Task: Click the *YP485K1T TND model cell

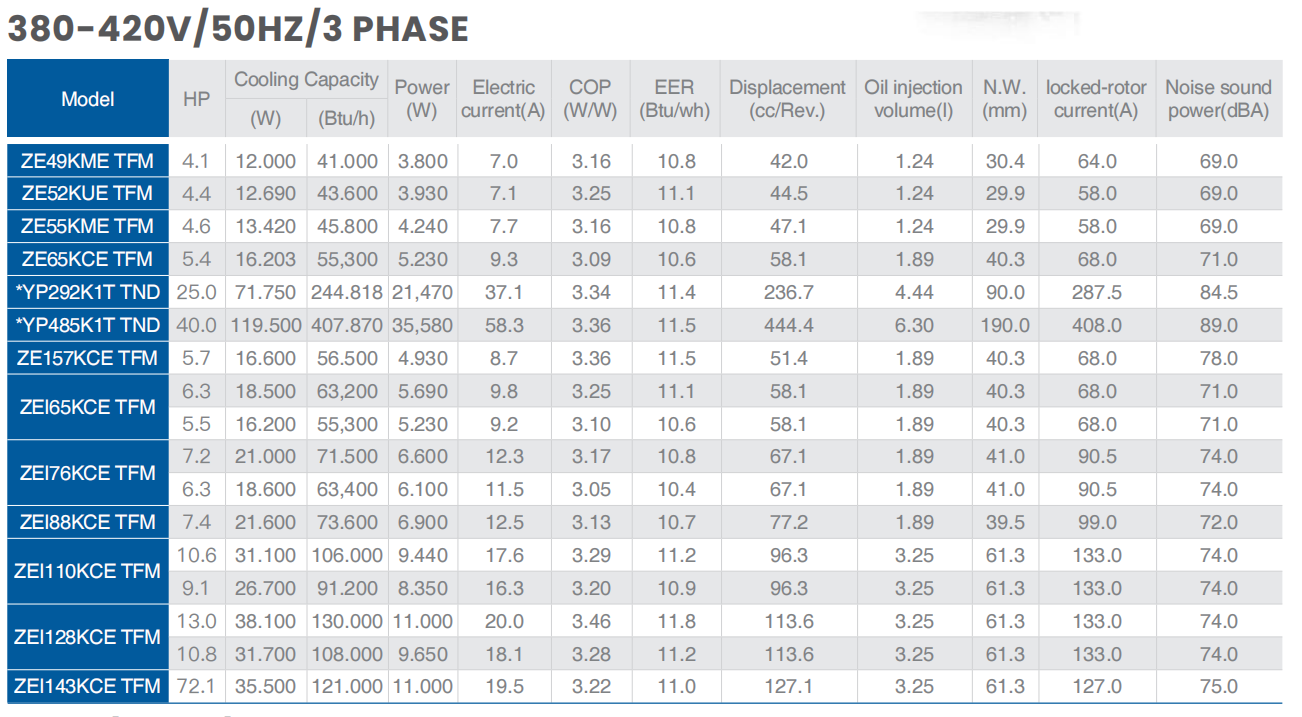Action: 88,325
